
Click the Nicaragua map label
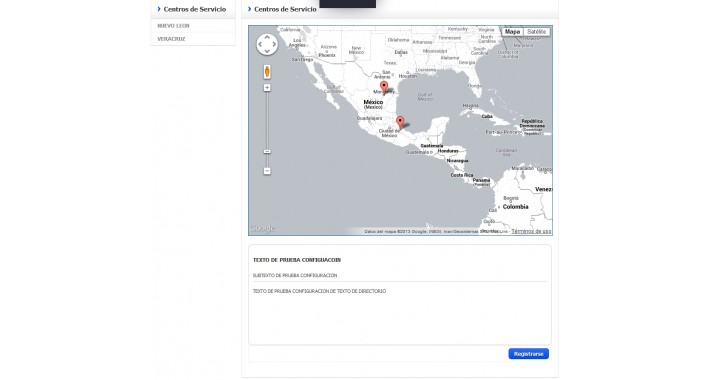point(457,161)
